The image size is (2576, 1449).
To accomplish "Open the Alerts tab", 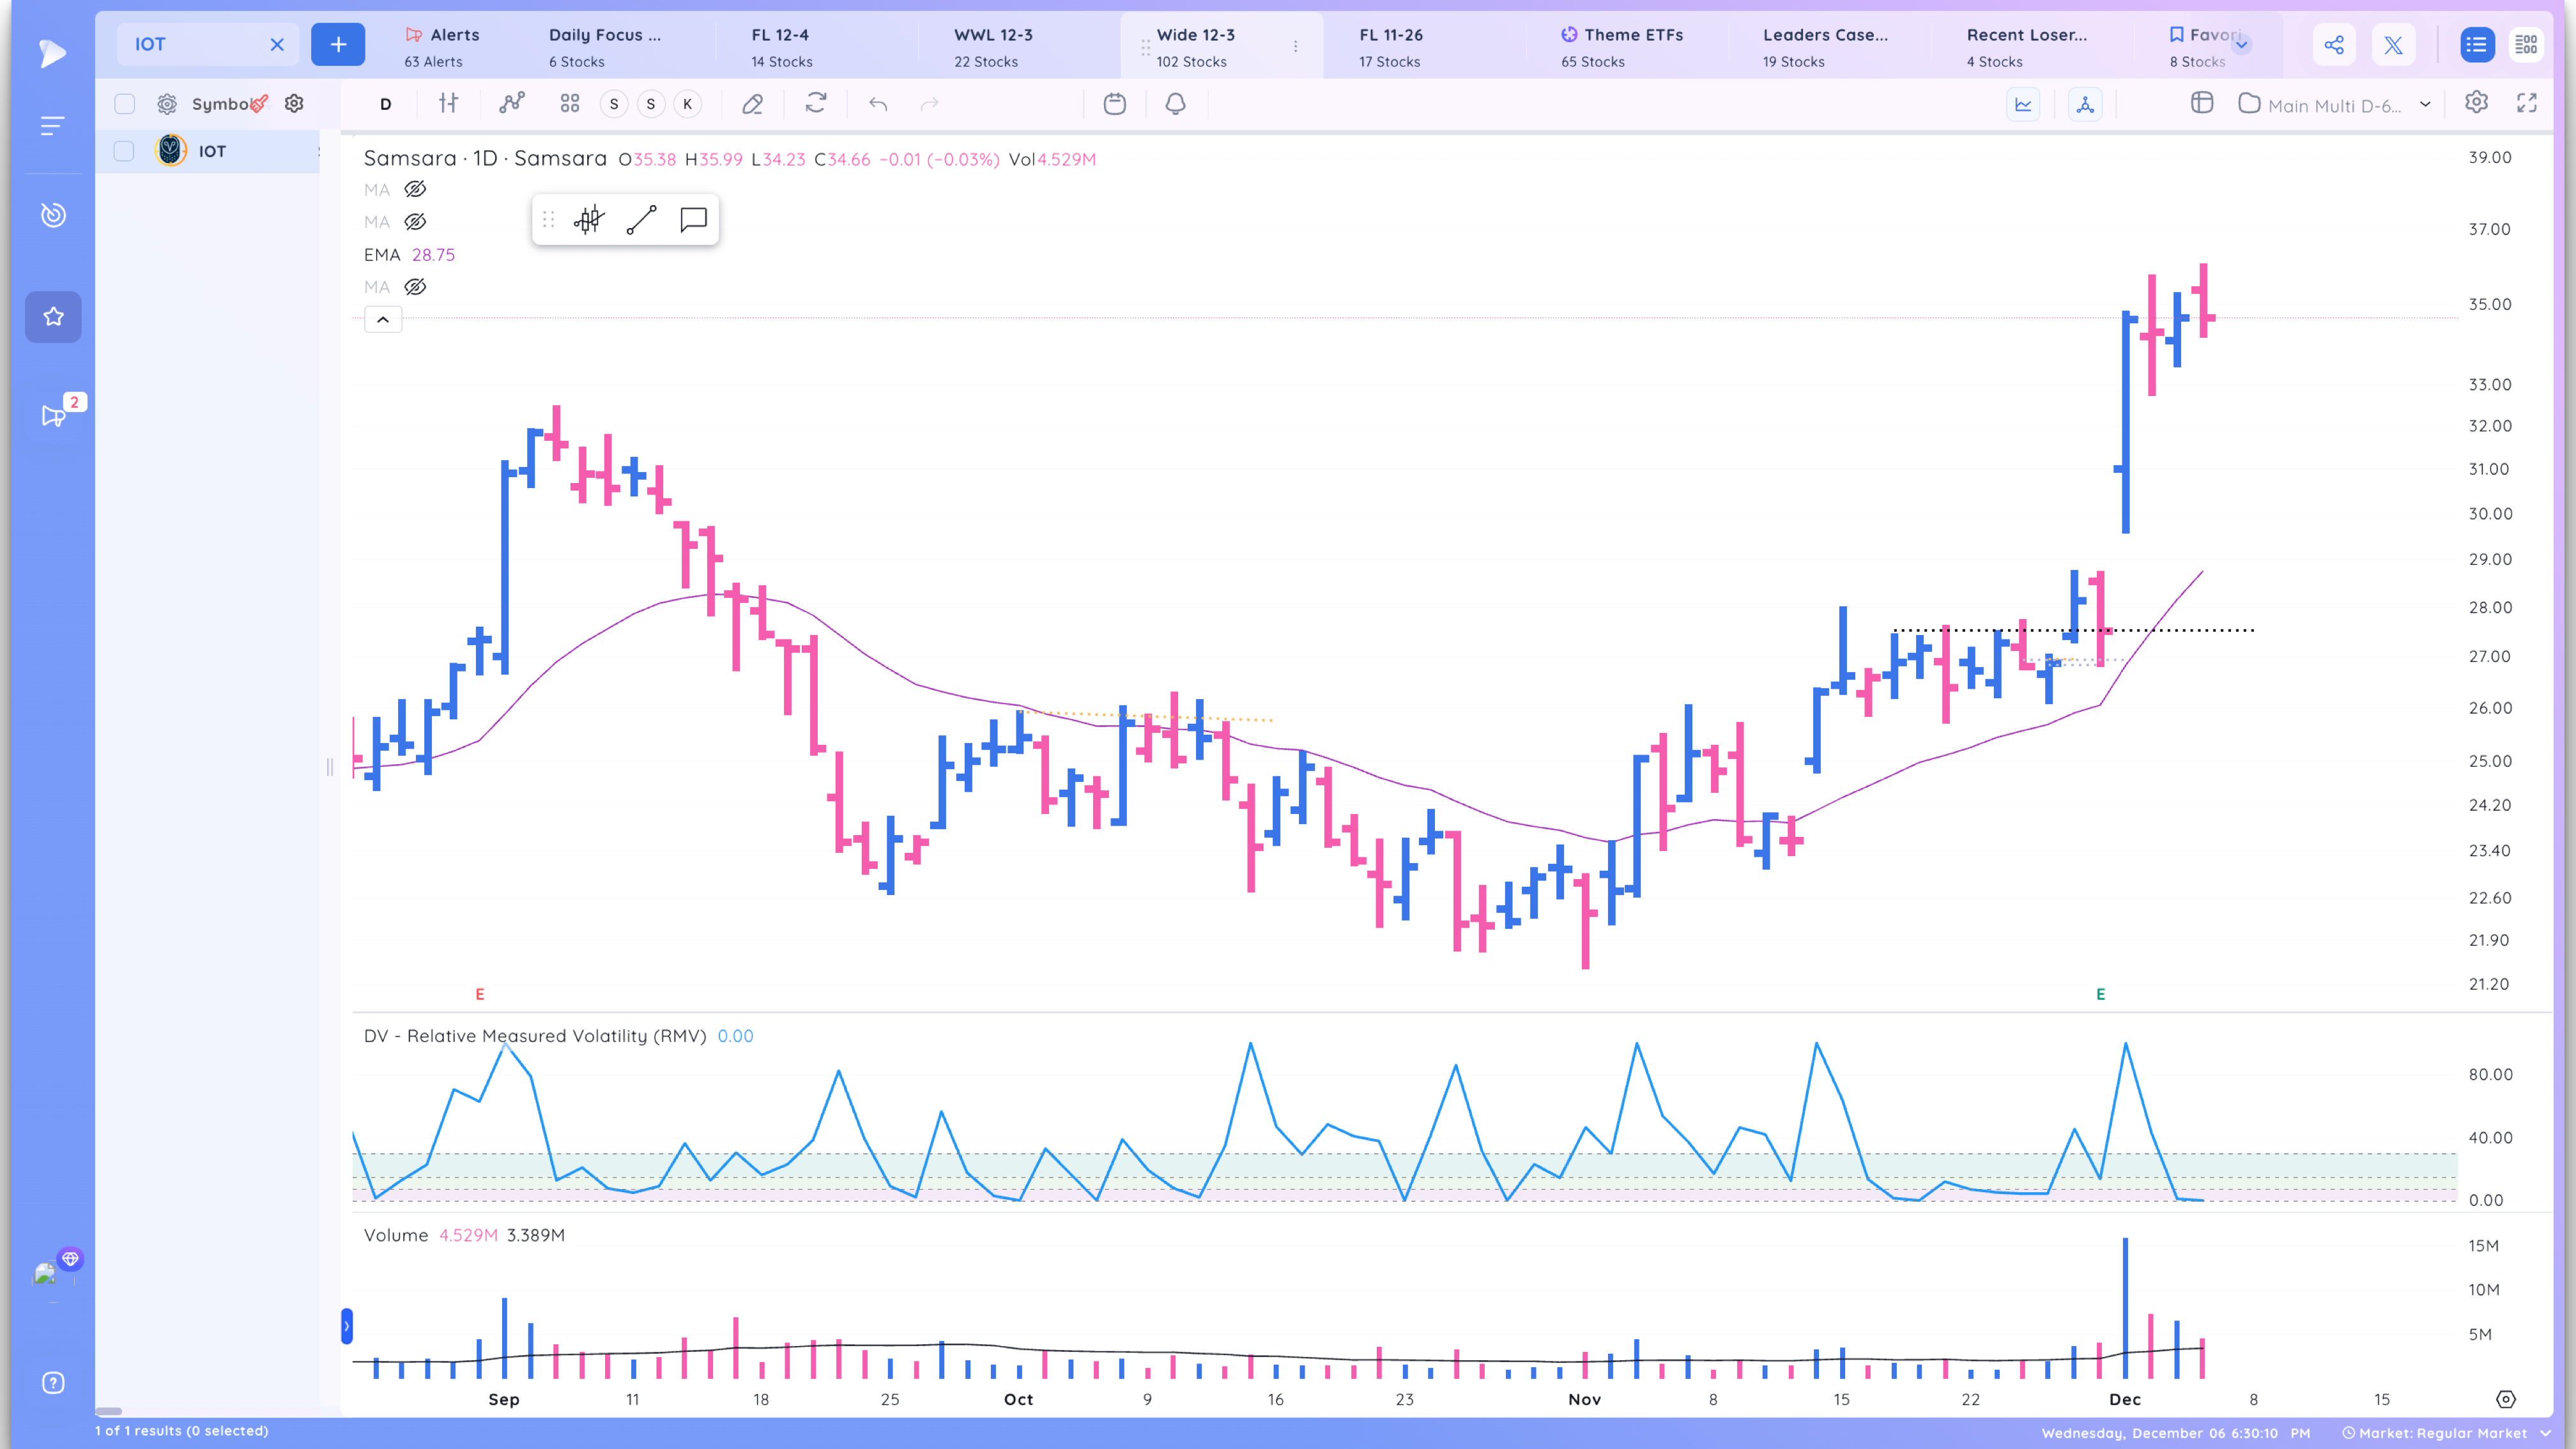I will click(442, 47).
